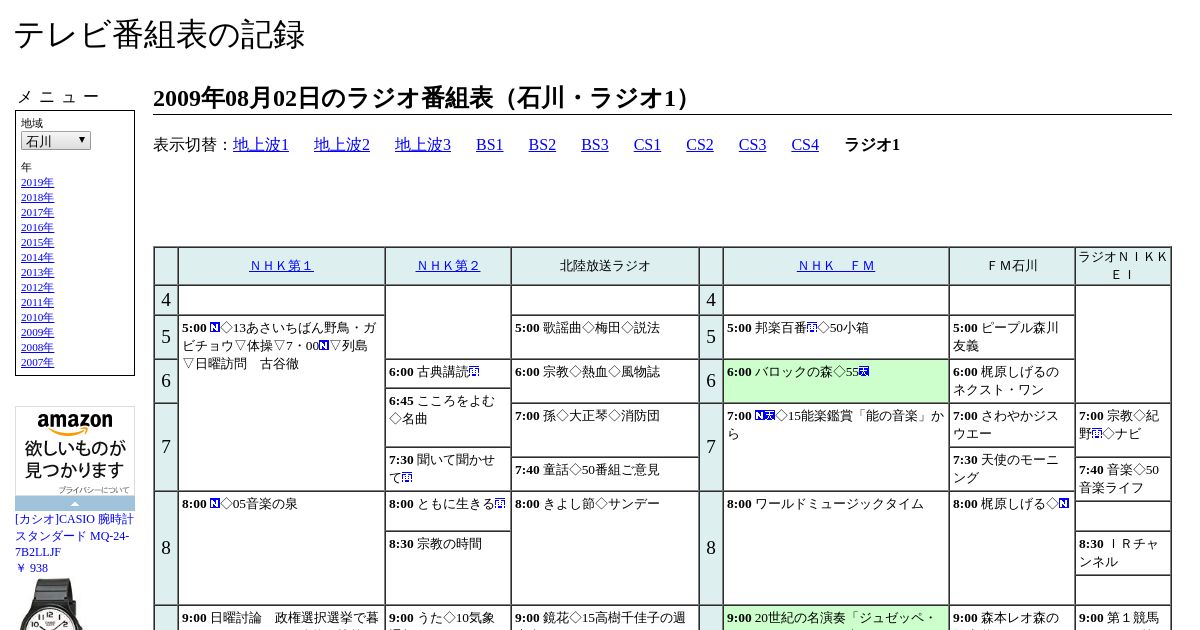This screenshot has width=1200, height=630.
Task: Click the N icon in 8:00 音楽の泉 entry
Action: [215, 504]
